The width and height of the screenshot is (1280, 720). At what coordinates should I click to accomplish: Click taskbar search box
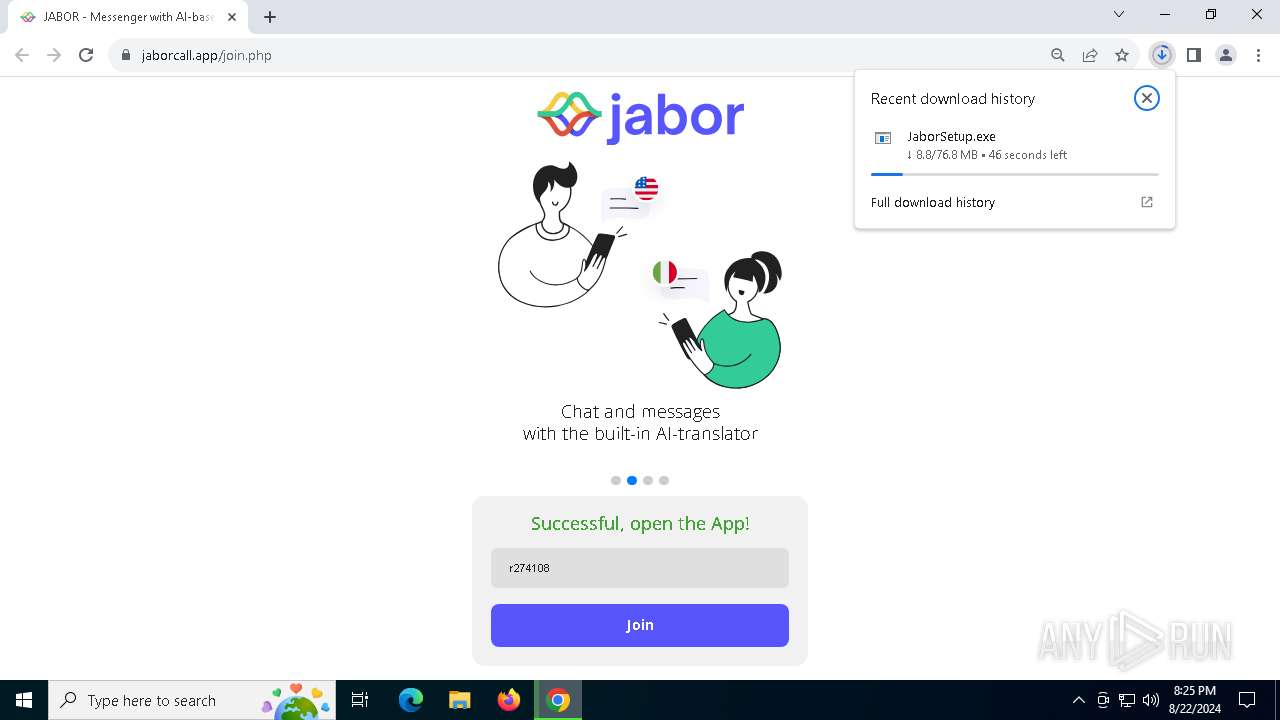click(x=194, y=700)
